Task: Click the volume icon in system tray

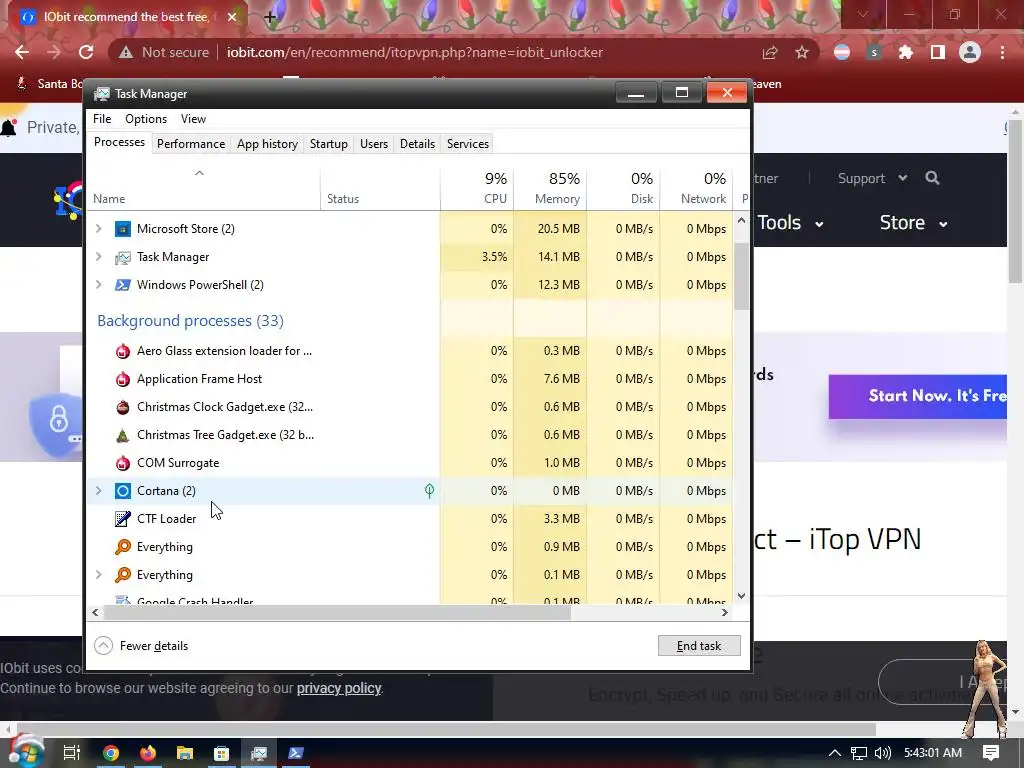Action: [x=882, y=753]
